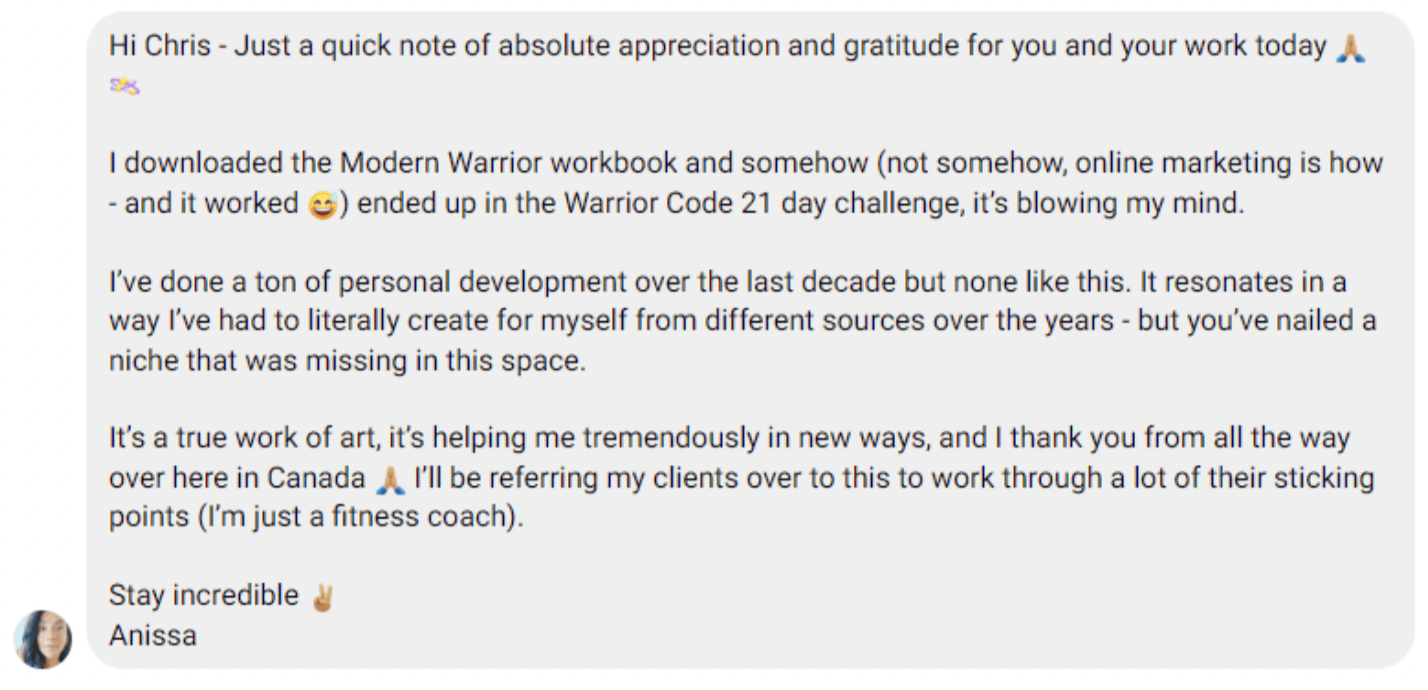Click the word 'Canada' in the message

coord(316,479)
